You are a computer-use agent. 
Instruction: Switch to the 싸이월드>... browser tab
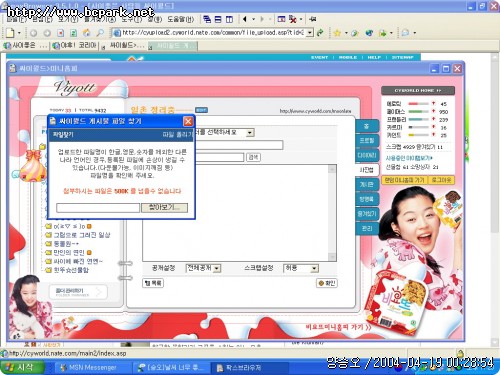[124, 45]
